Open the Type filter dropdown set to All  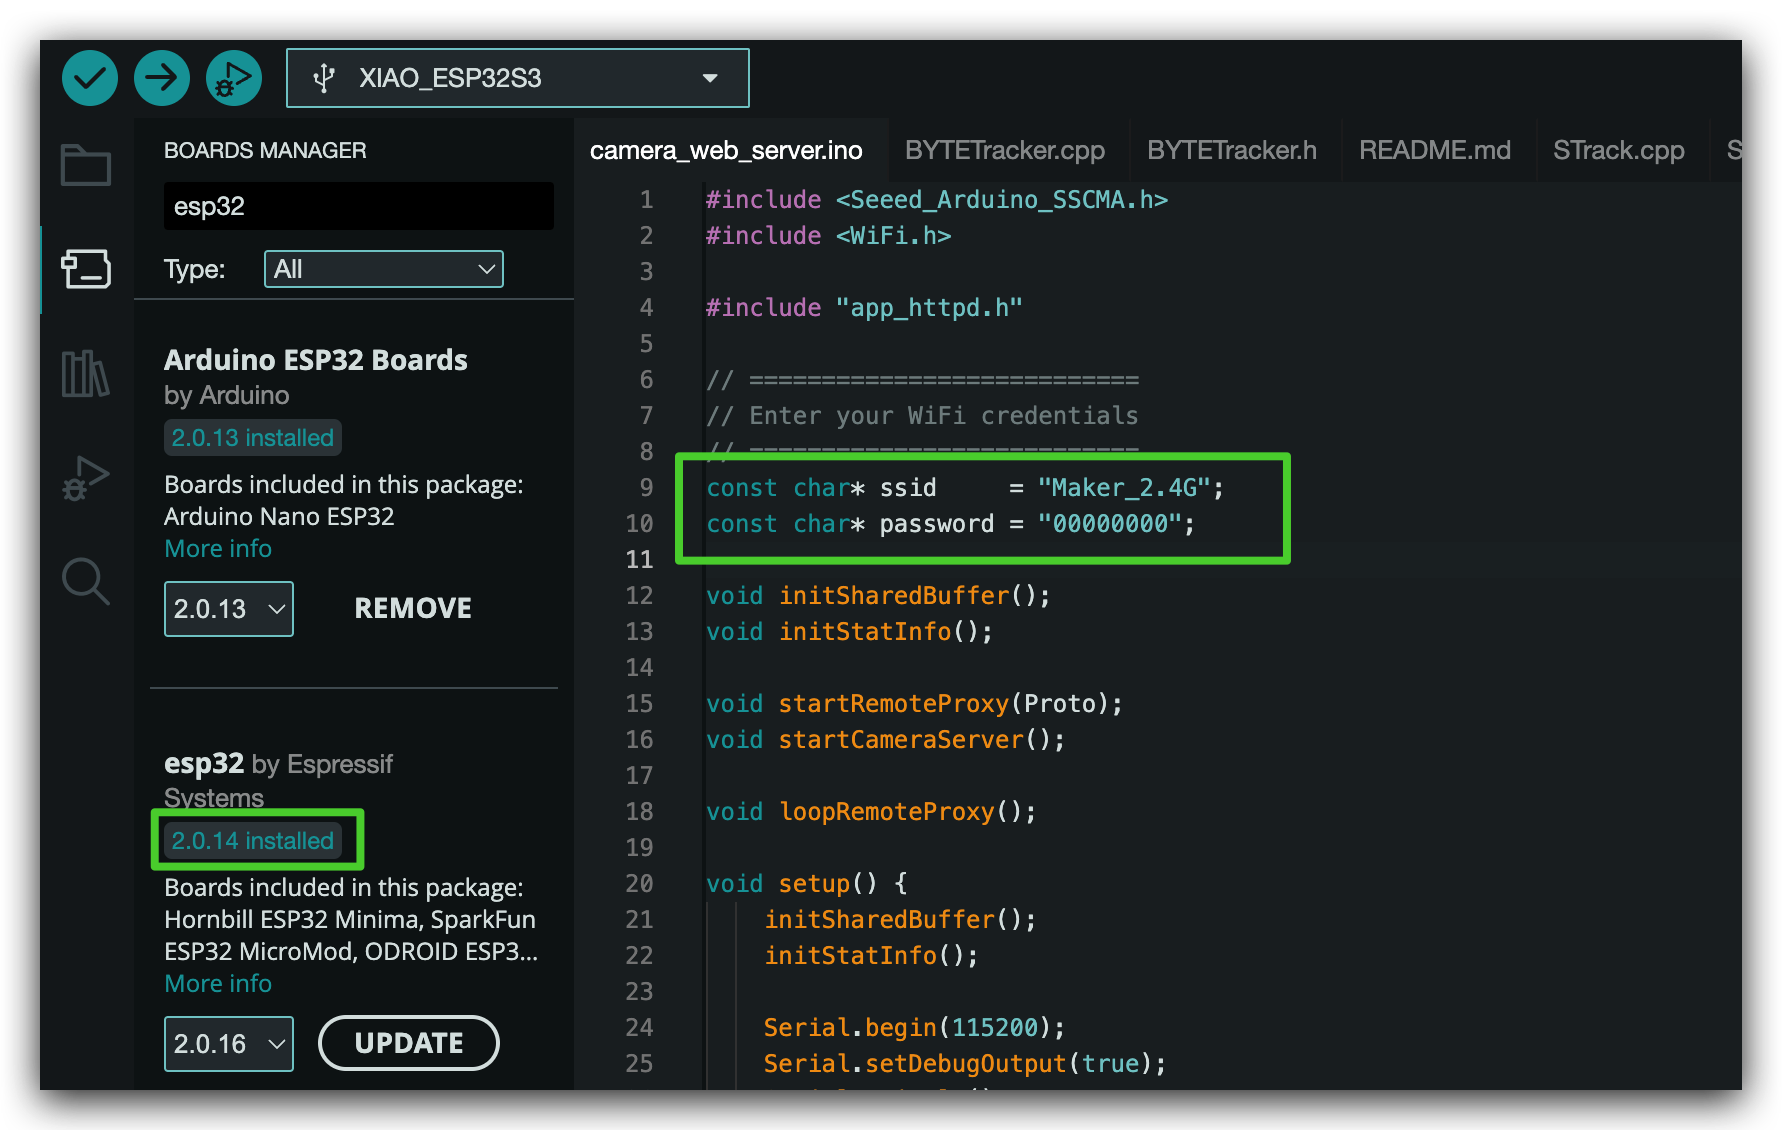384,269
